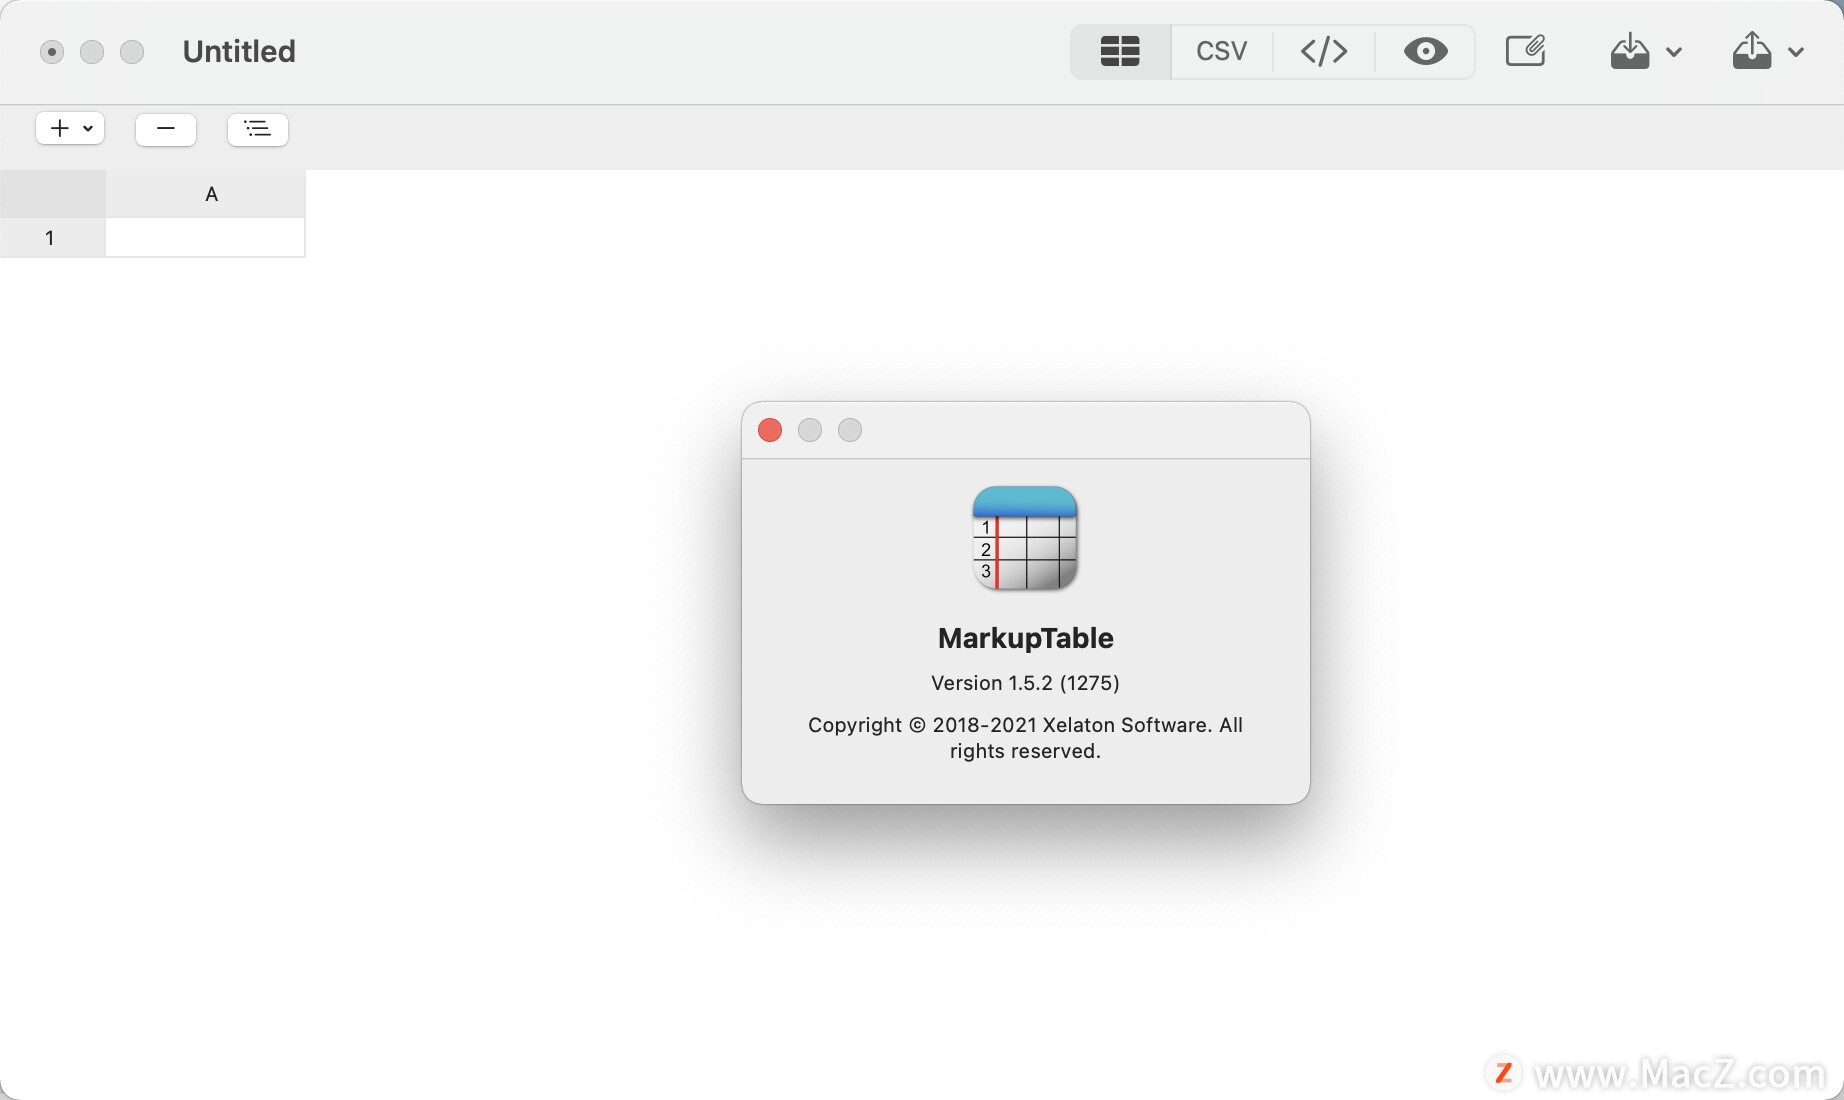Image resolution: width=1844 pixels, height=1100 pixels.
Task: Click the import tray icon
Action: (1628, 51)
